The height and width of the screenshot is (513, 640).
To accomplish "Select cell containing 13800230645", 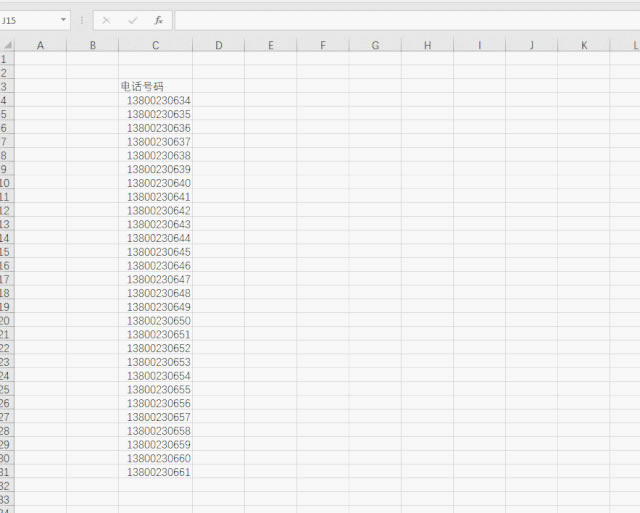I will (x=156, y=252).
